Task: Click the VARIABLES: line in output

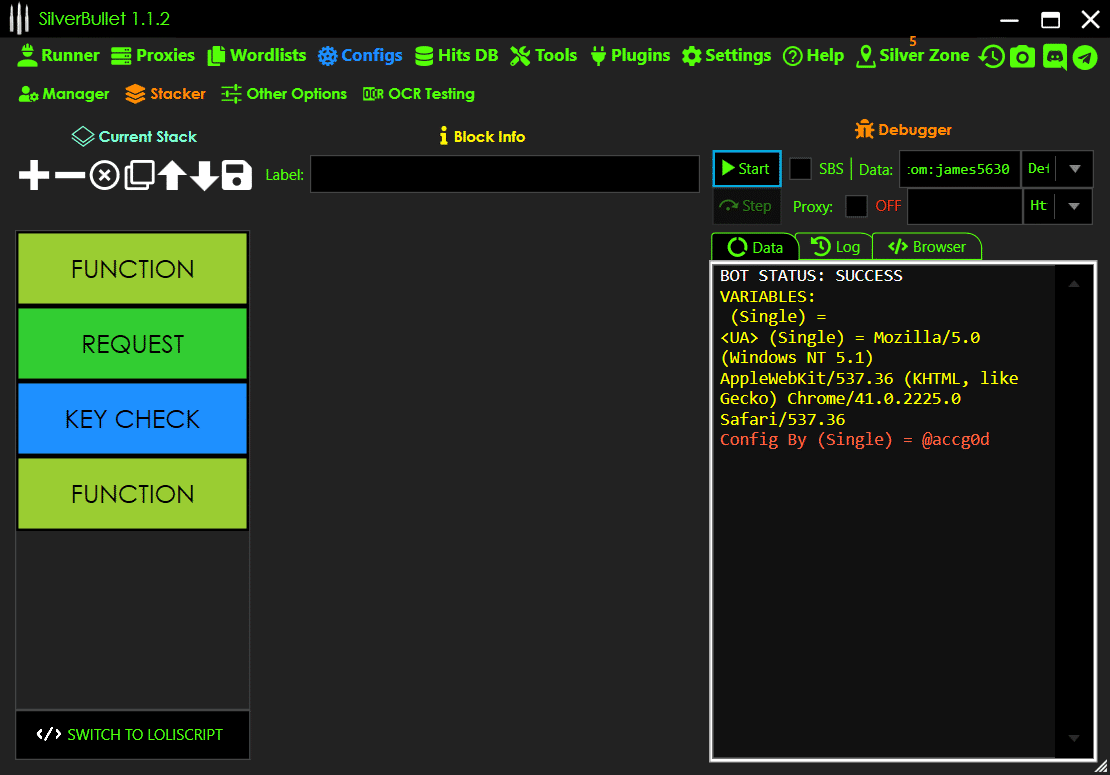Action: point(767,296)
